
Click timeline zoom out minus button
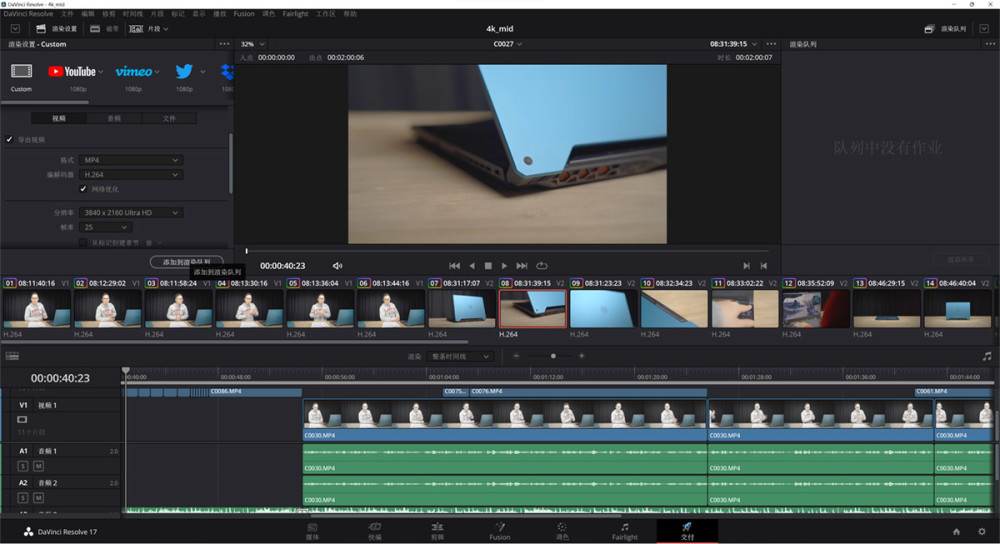(x=517, y=356)
